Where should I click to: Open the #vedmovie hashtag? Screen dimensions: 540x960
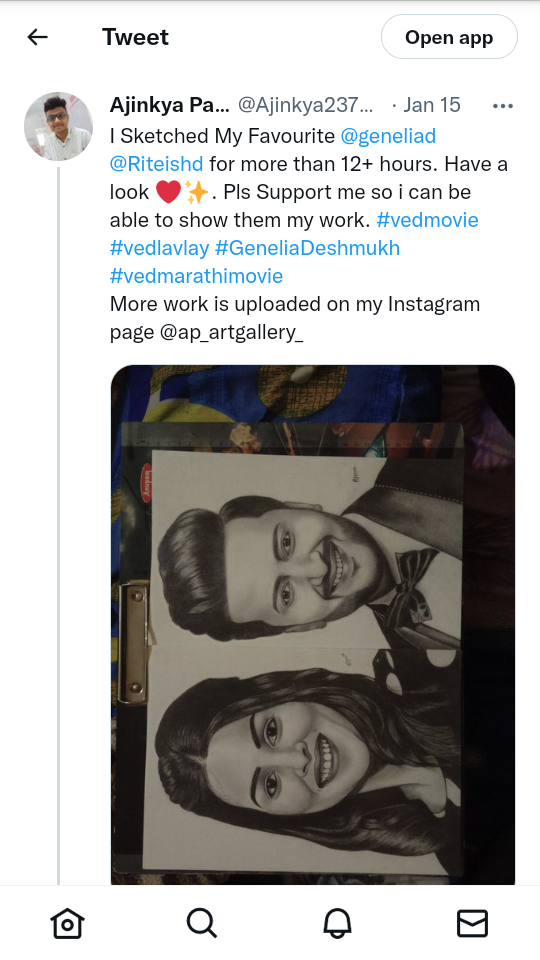(427, 220)
